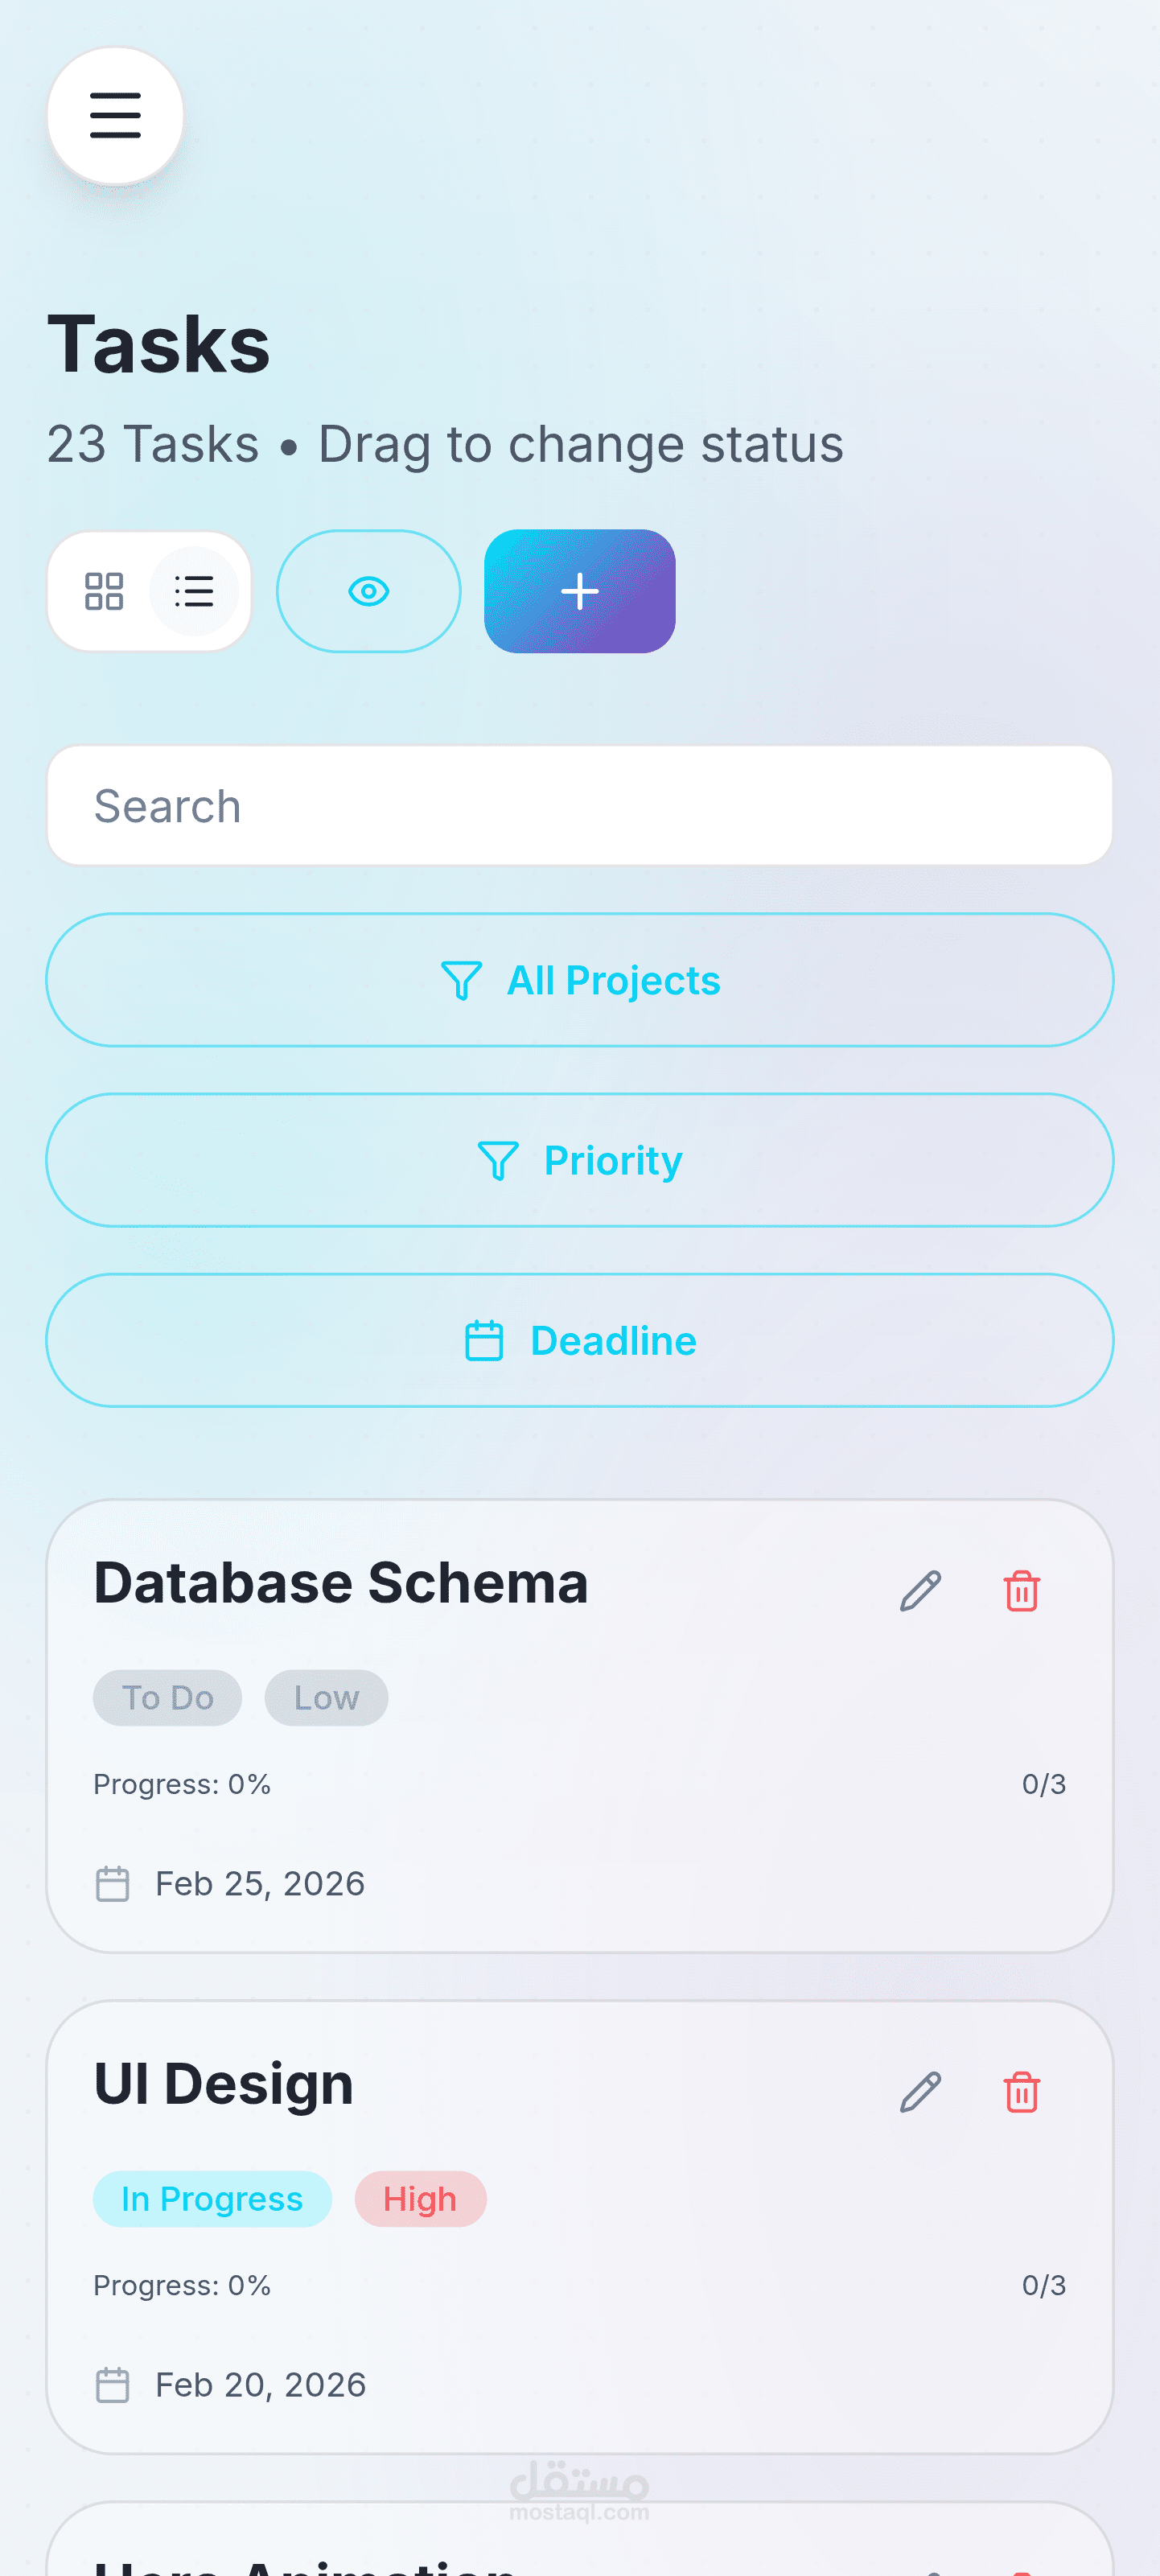Click the Database Schema due date calendar icon
Image resolution: width=1160 pixels, height=2576 pixels.
[x=112, y=1884]
